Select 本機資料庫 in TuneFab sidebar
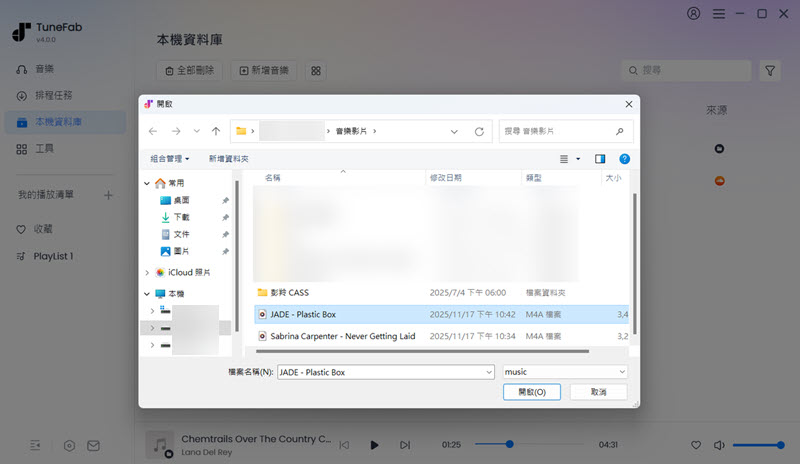This screenshot has width=800, height=464. [x=65, y=122]
